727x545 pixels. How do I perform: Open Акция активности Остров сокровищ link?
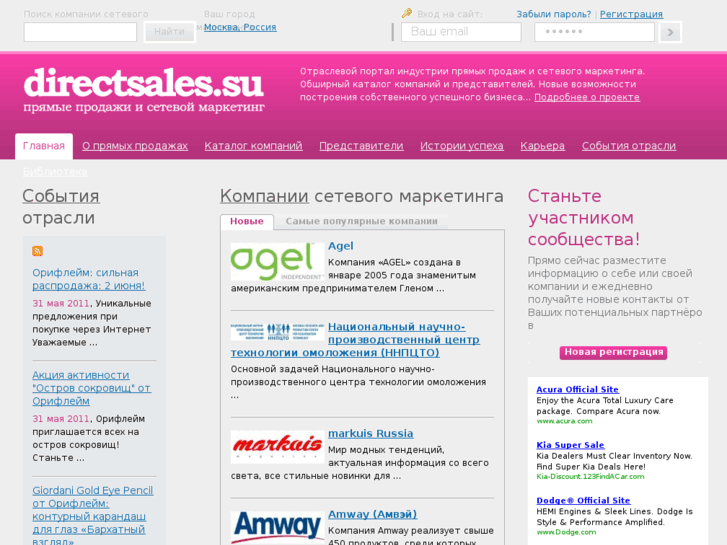91,388
